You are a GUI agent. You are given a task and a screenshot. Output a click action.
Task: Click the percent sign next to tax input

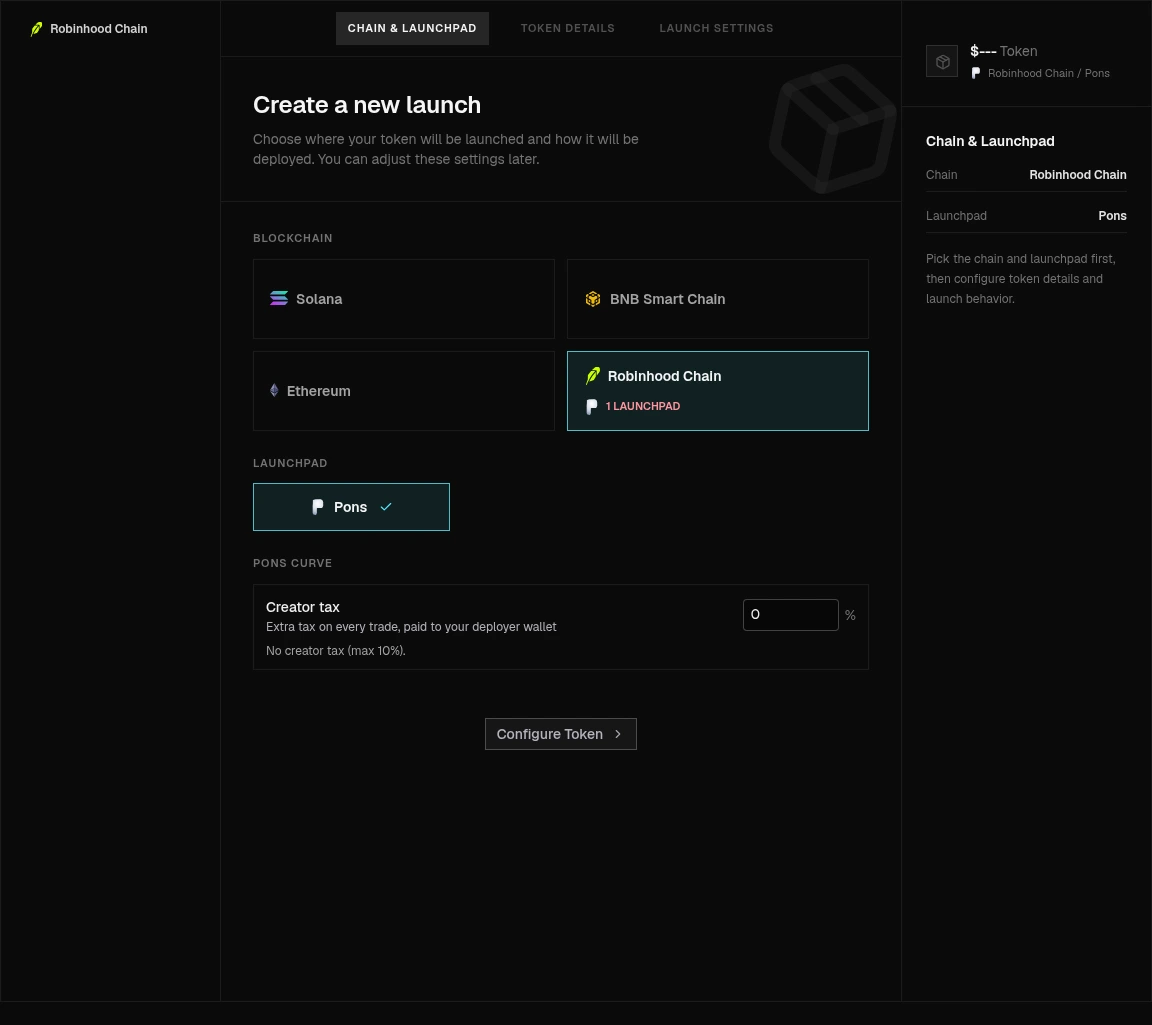pos(850,615)
